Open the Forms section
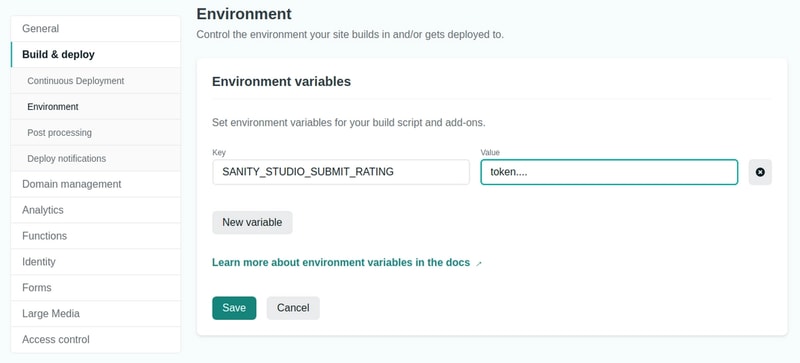 click(95, 287)
